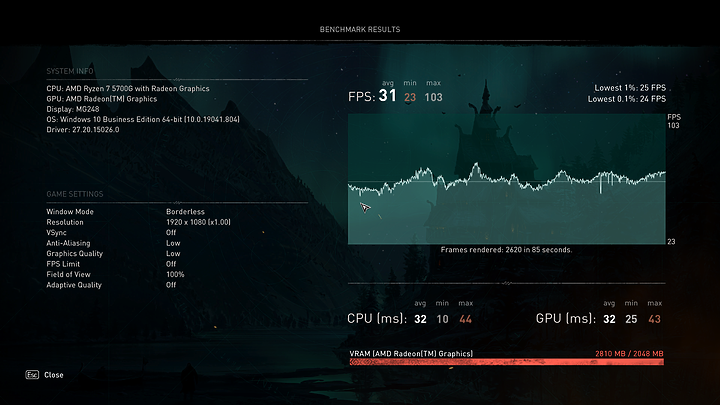Viewport: 720px width, 405px height.
Task: Click the Field of View row label
Action: pos(68,275)
